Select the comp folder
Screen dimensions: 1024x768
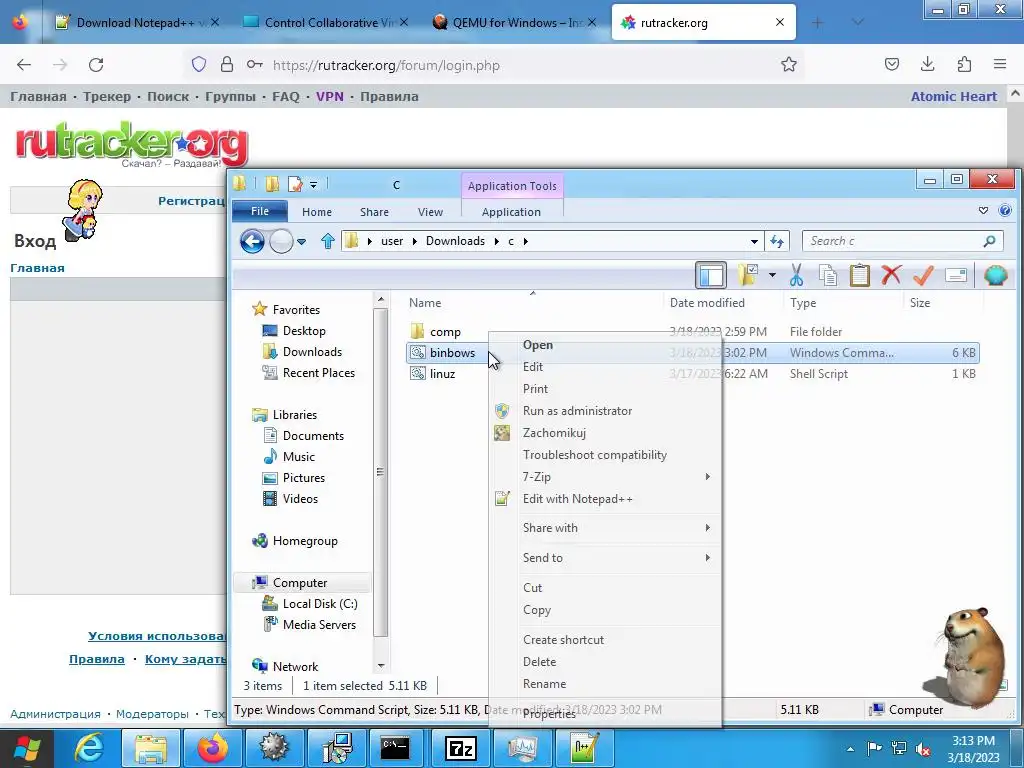coord(445,332)
